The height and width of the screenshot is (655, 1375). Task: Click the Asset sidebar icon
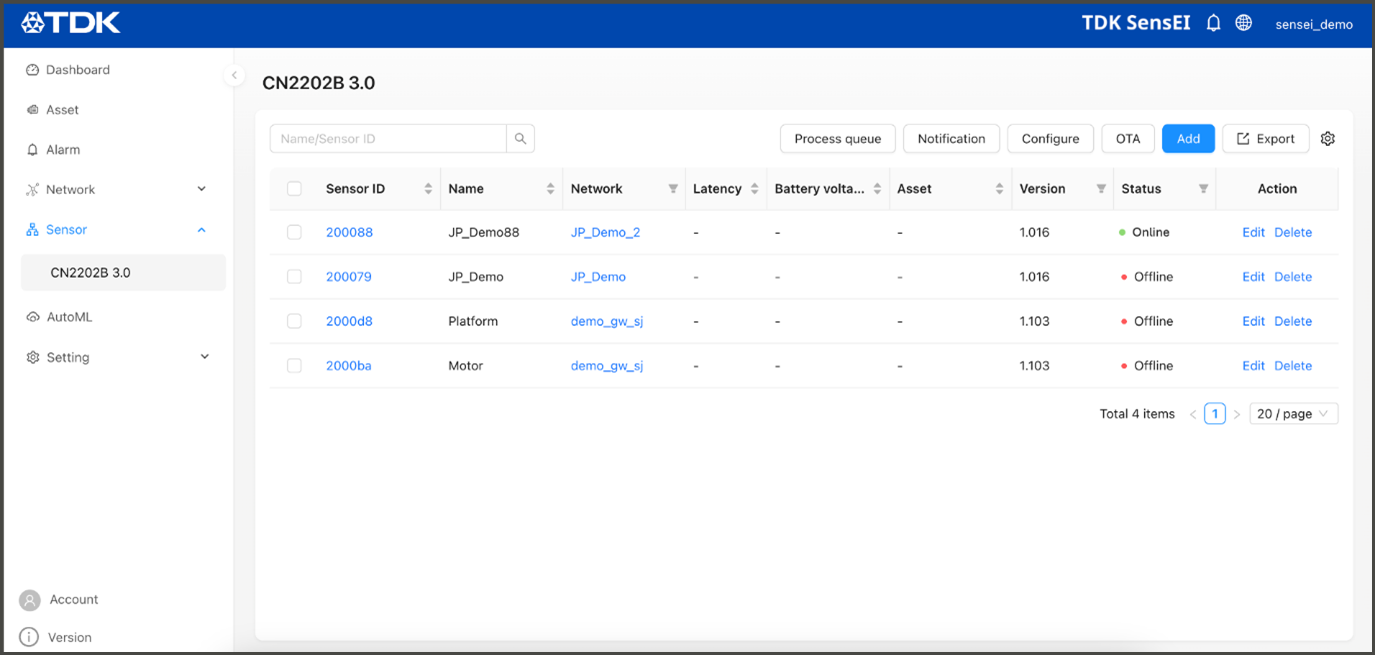tap(32, 110)
